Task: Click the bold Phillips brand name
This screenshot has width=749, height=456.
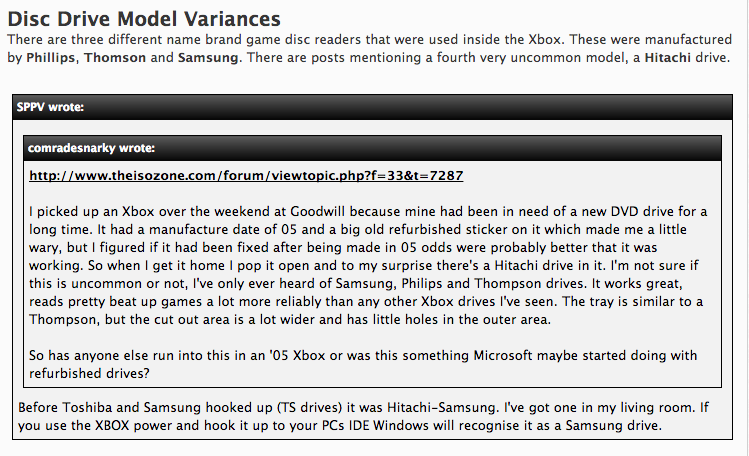Action: pos(51,58)
